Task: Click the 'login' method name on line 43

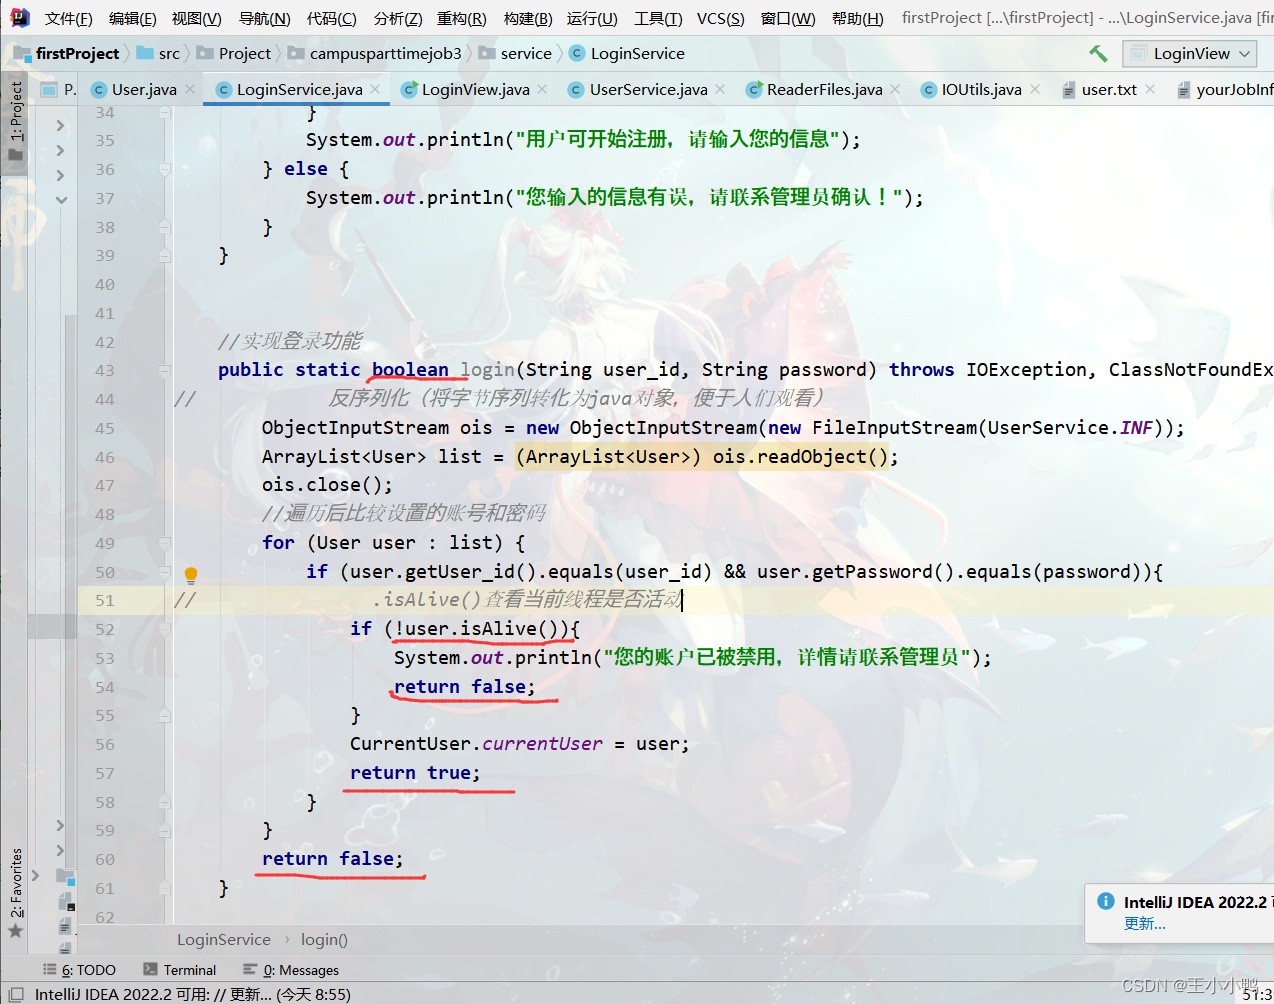Action: (x=487, y=370)
